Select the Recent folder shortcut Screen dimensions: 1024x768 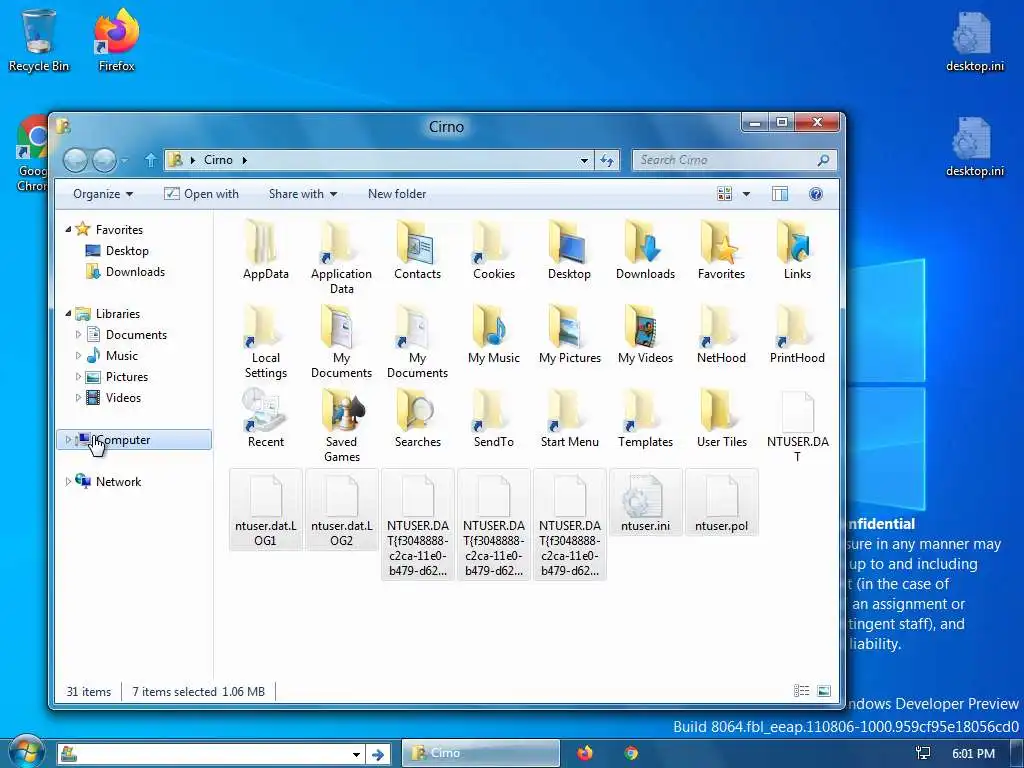pos(265,419)
